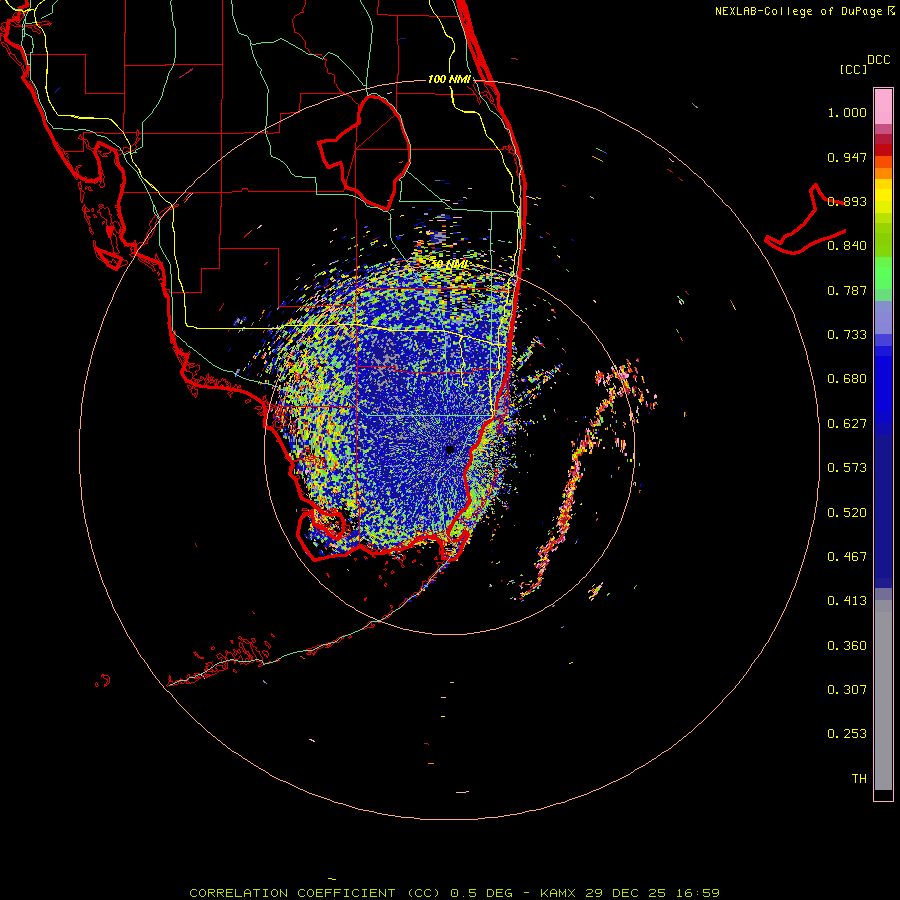The width and height of the screenshot is (900, 900).
Task: Pick the gray segment of the color bar
Action: point(883,695)
